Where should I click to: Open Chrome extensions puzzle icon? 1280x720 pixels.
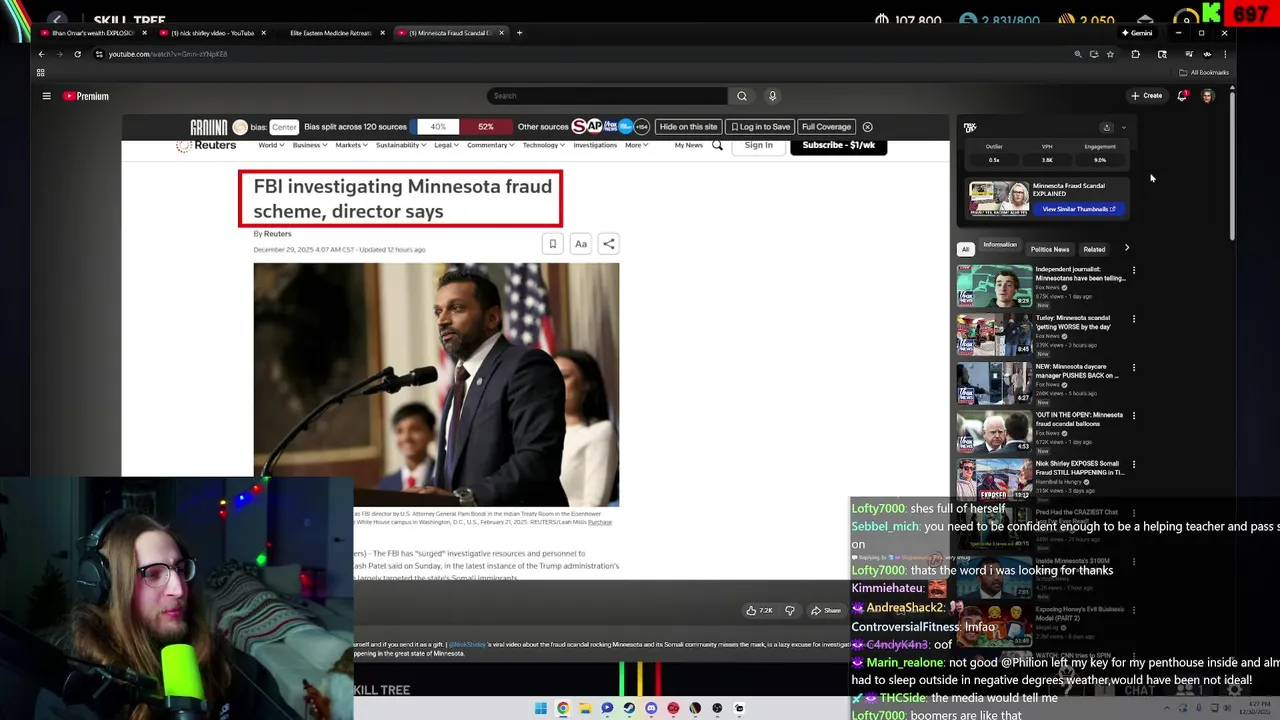(1135, 54)
